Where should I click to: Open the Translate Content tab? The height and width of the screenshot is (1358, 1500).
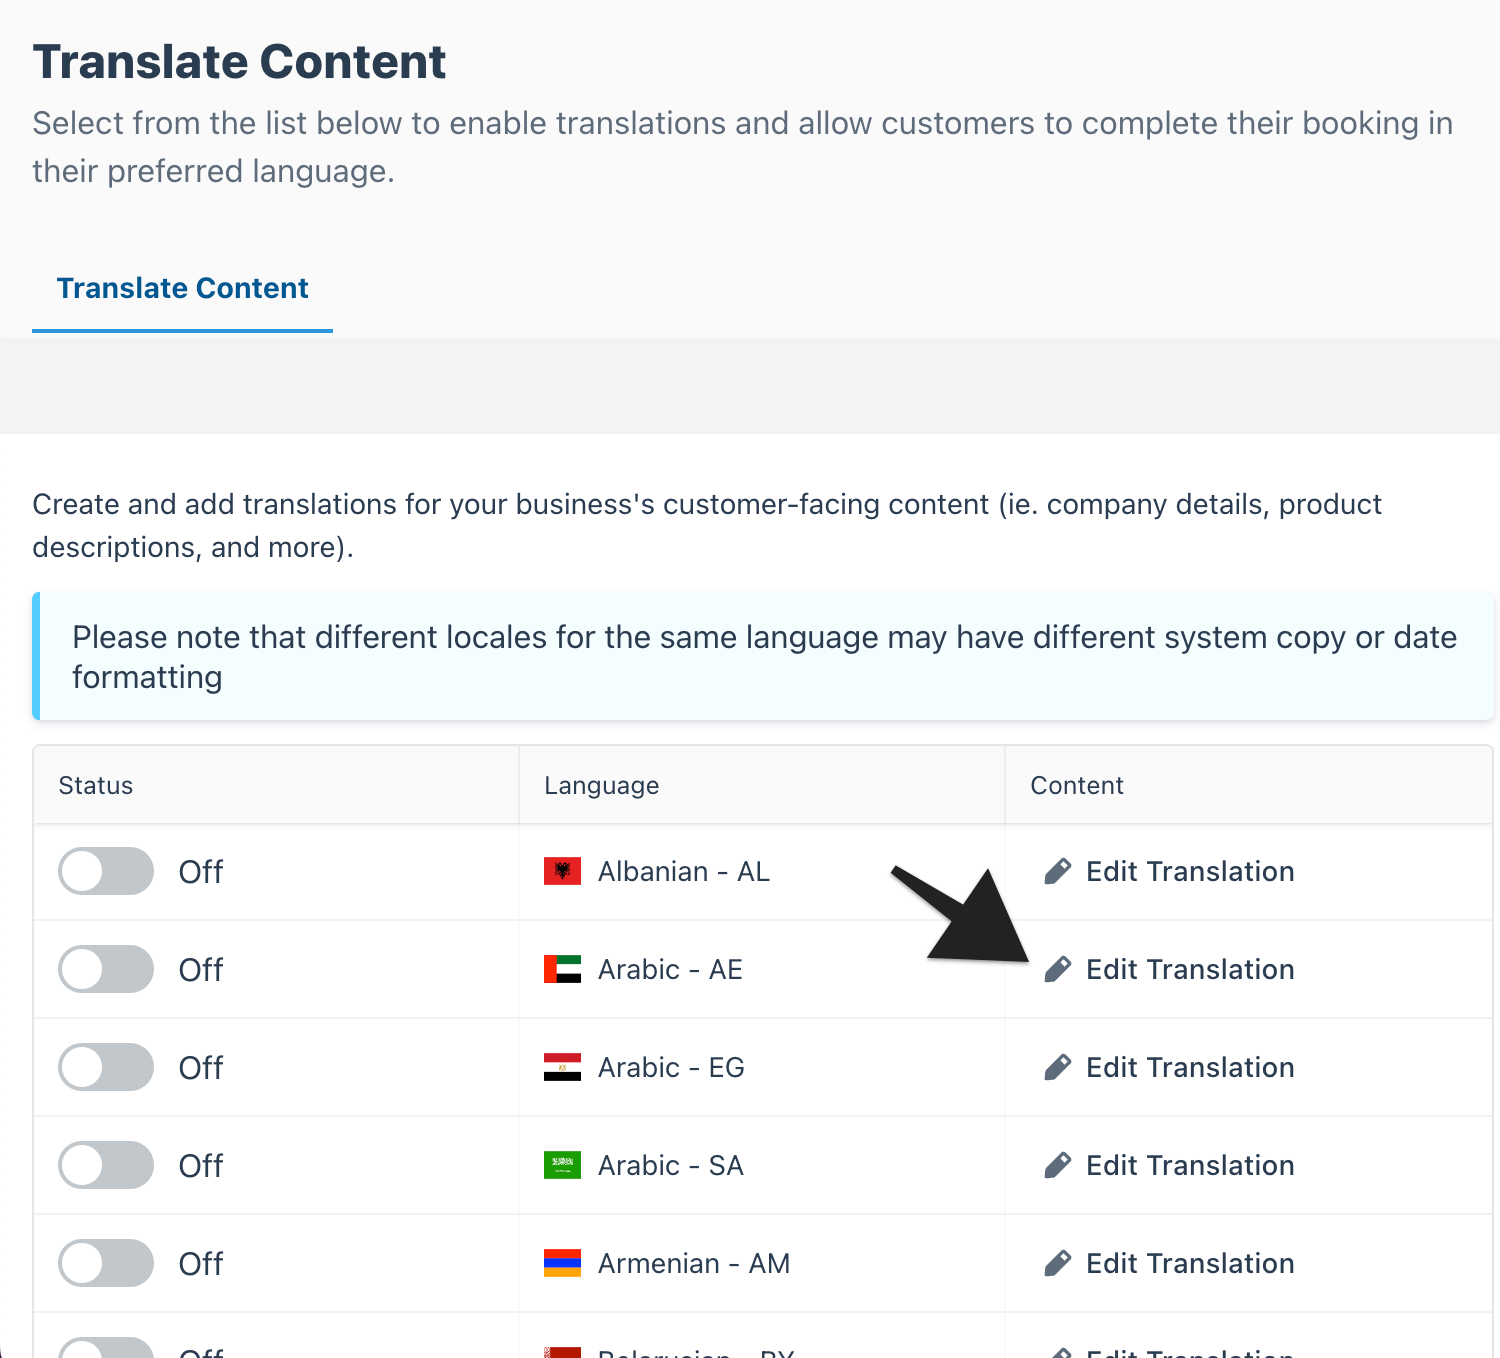coord(182,288)
